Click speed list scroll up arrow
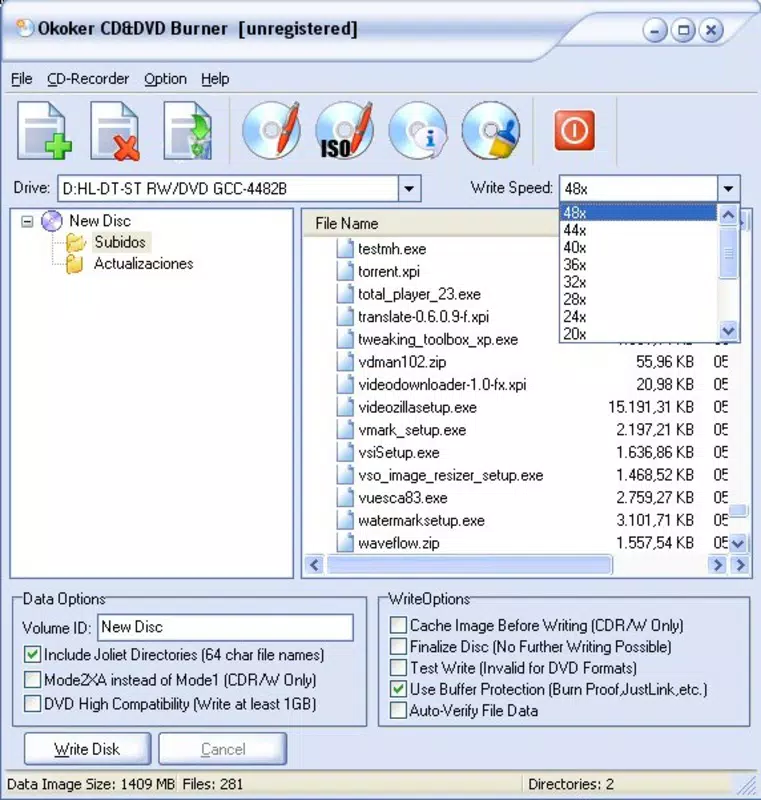This screenshot has height=800, width=761. 728,215
